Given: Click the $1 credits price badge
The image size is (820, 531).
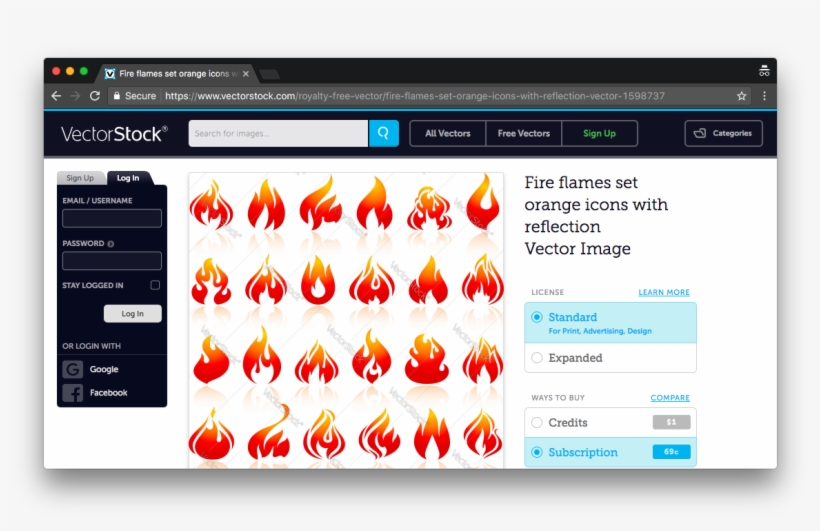Looking at the screenshot, I should (x=671, y=422).
